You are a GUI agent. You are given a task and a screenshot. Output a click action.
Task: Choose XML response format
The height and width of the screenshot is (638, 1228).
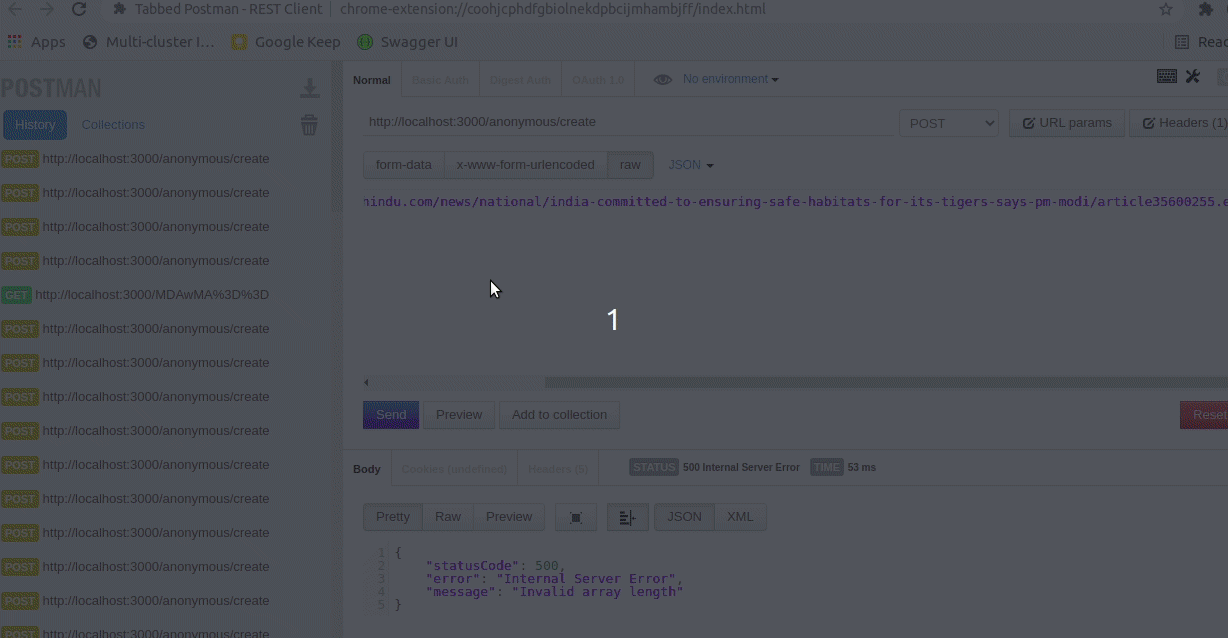pyautogui.click(x=740, y=517)
